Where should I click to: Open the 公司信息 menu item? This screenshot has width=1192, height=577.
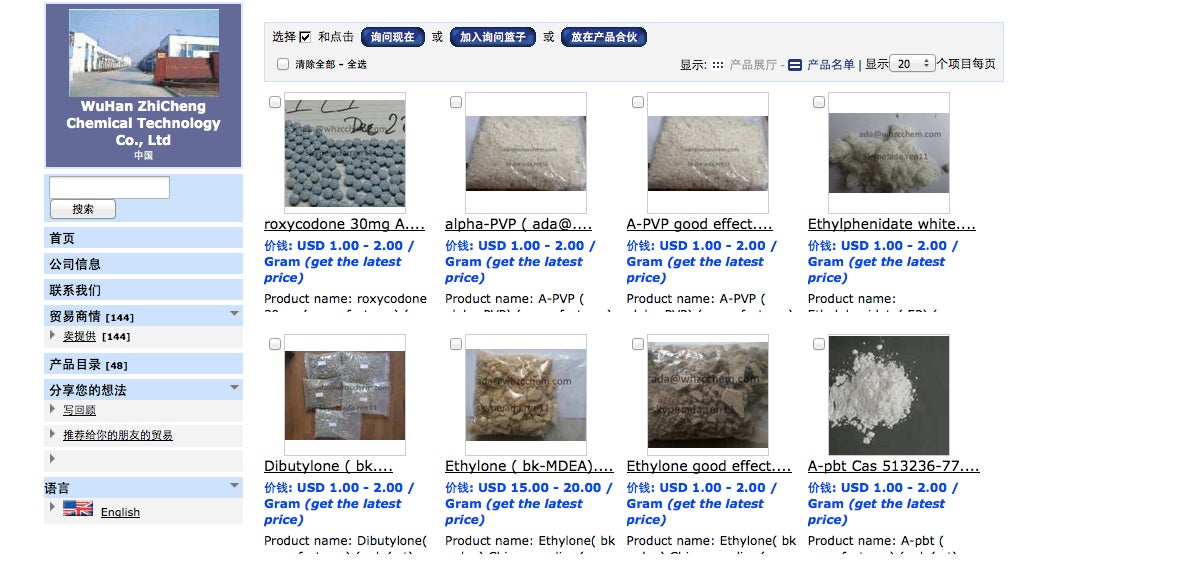click(144, 264)
